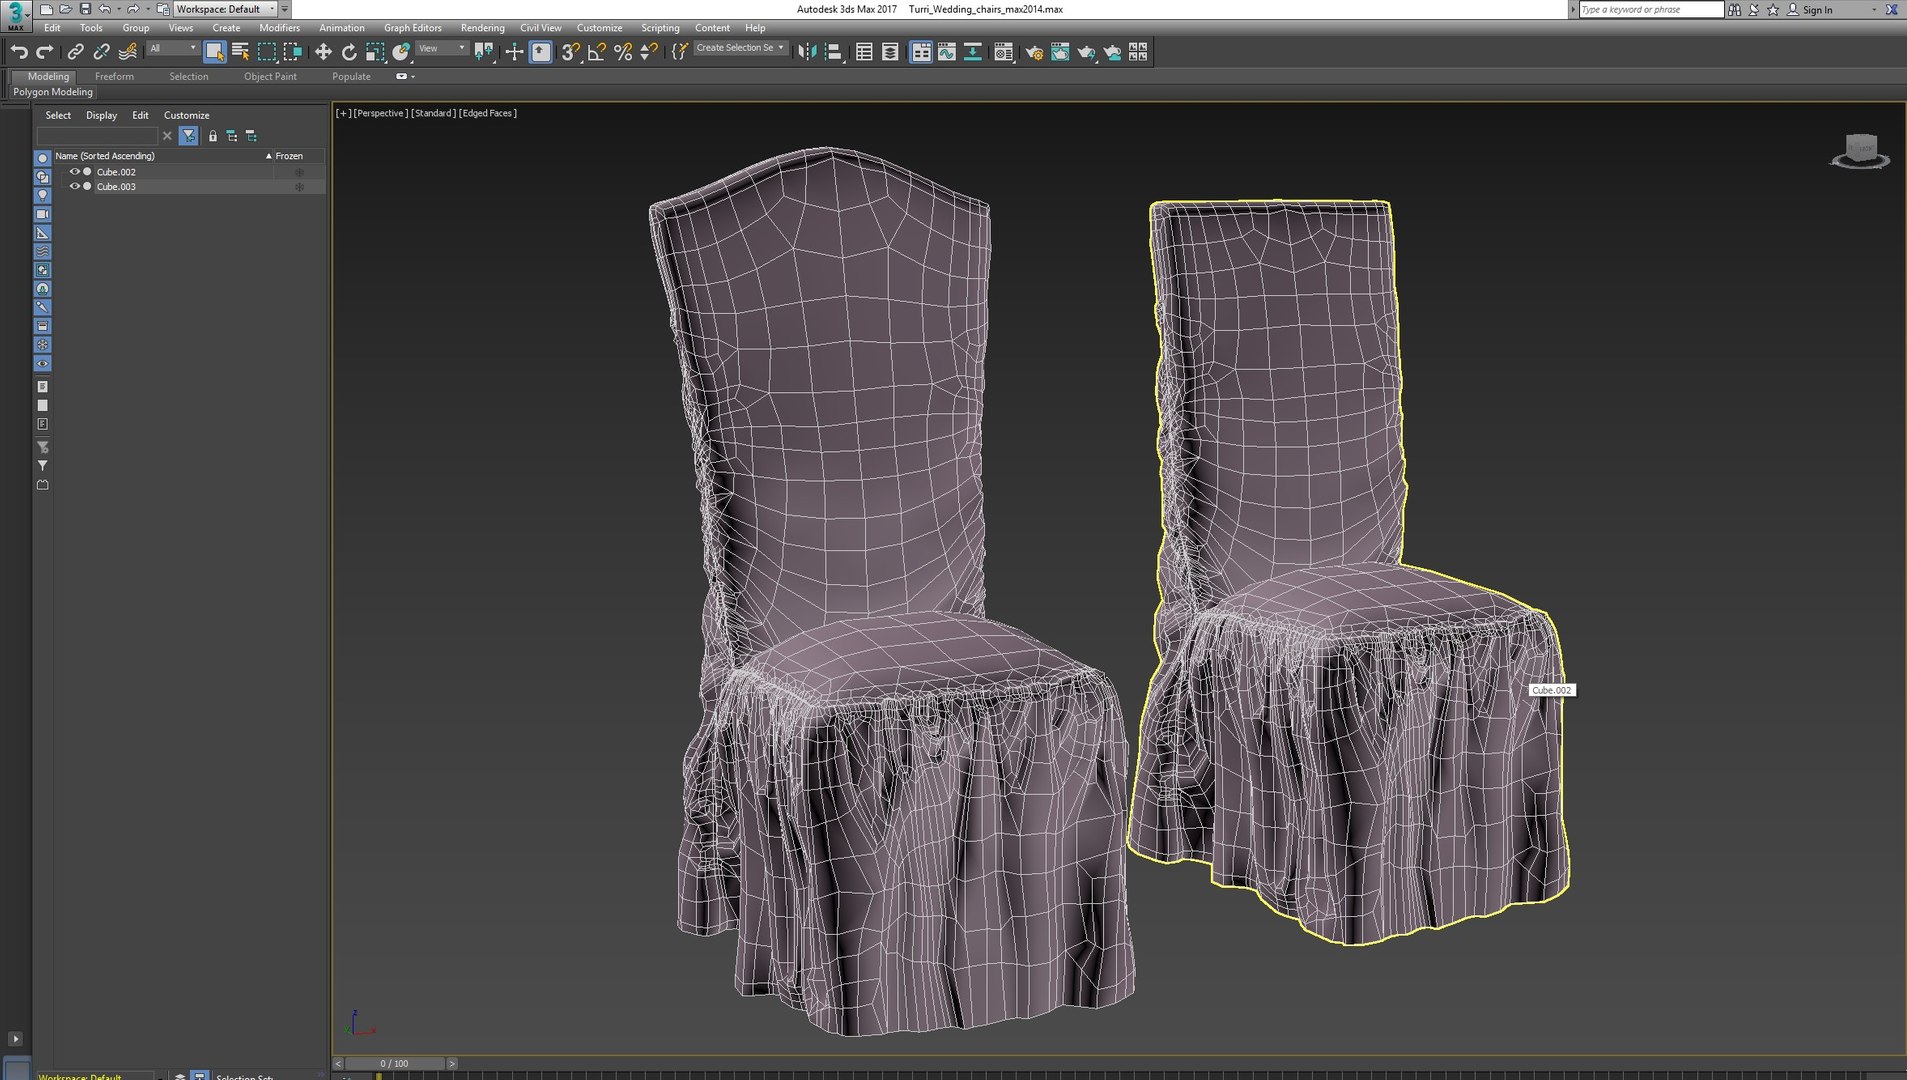Screen dimensions: 1907x1080
Task: Toggle the Ribbon display button
Action: click(x=921, y=52)
